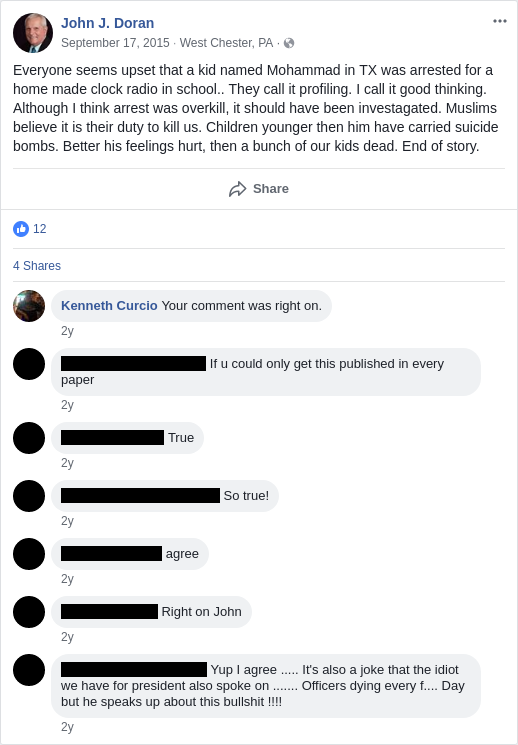Click redacted avatar beside 'So true!' comment
The height and width of the screenshot is (745, 518).
coord(29,496)
